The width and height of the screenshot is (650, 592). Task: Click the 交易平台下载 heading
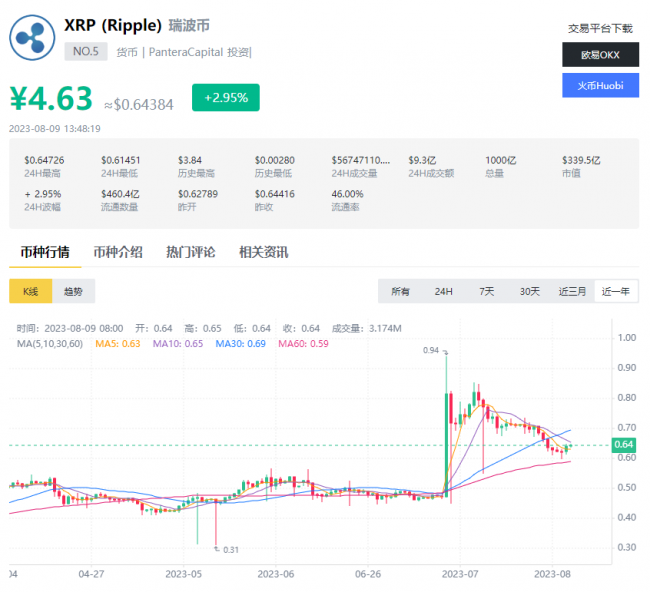click(600, 29)
